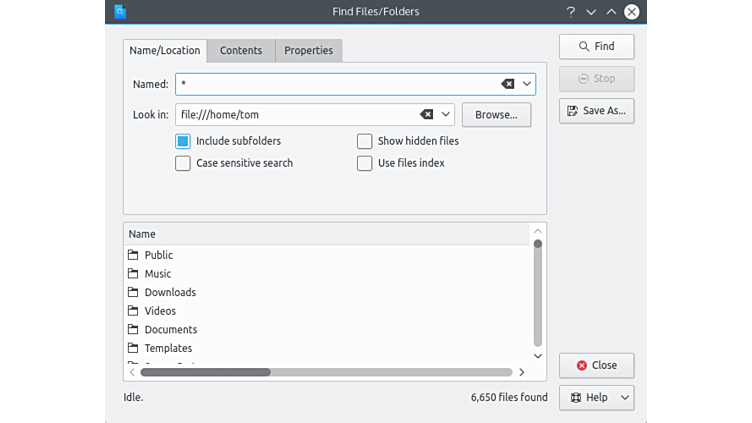Viewport: 752px width, 423px height.
Task: Click the Browse... button
Action: coord(496,115)
